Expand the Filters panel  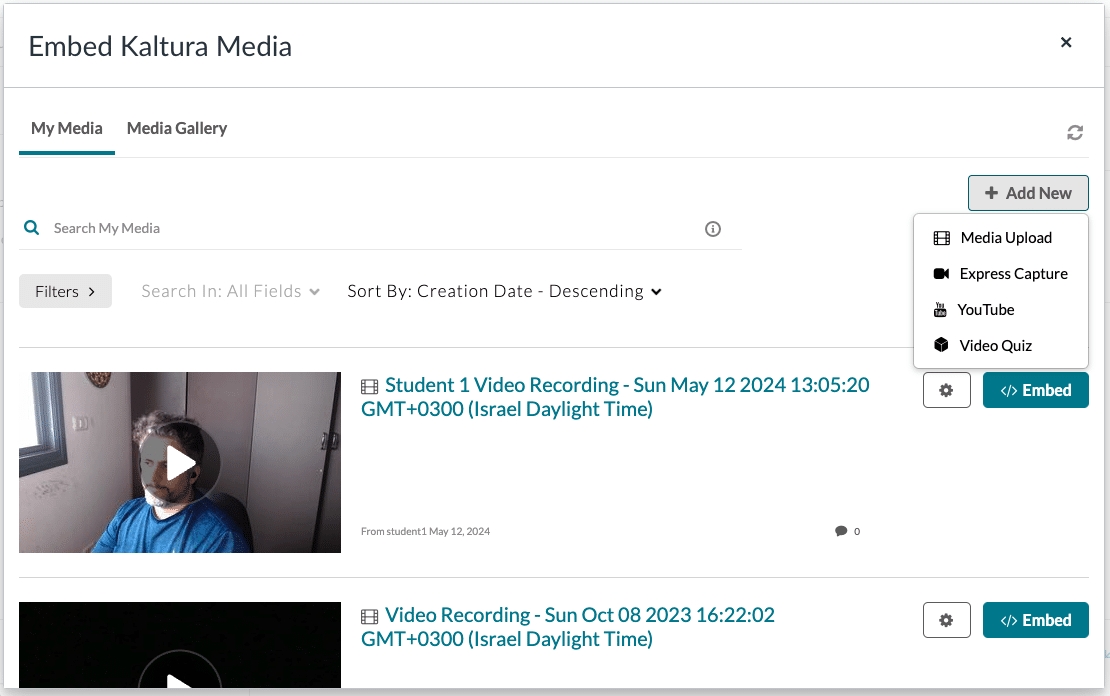coord(65,292)
